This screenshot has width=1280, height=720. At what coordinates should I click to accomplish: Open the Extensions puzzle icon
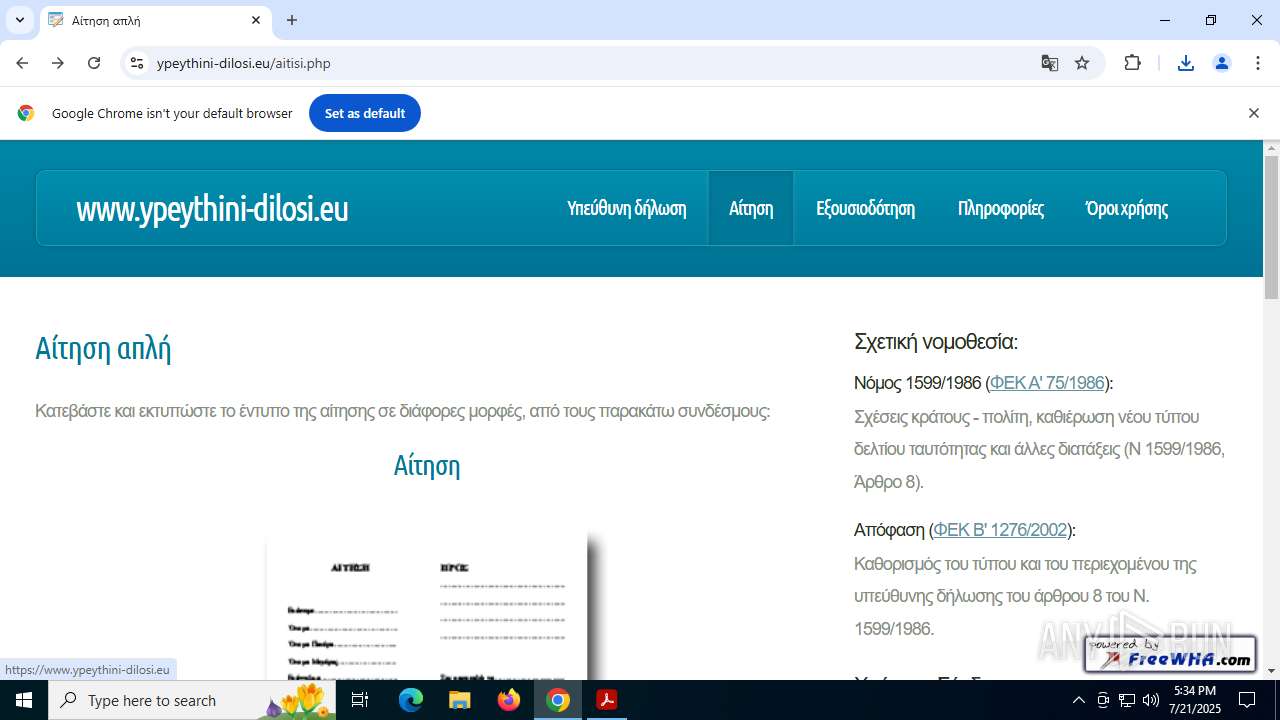point(1132,63)
